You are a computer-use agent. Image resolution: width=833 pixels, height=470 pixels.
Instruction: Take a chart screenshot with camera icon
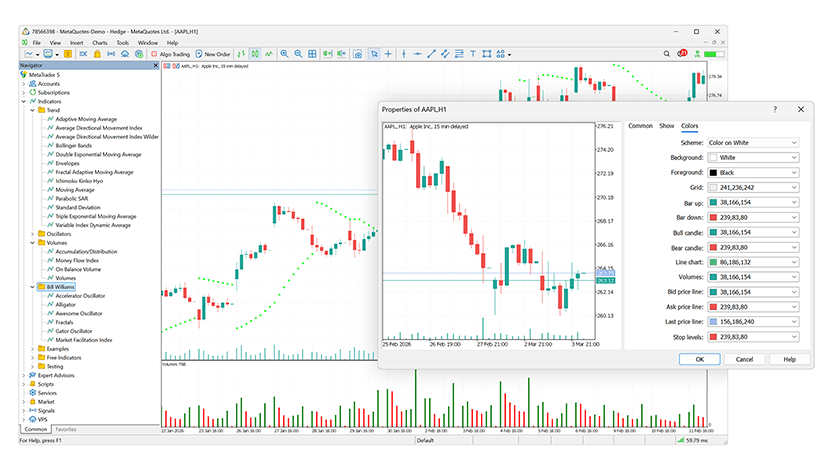point(358,54)
